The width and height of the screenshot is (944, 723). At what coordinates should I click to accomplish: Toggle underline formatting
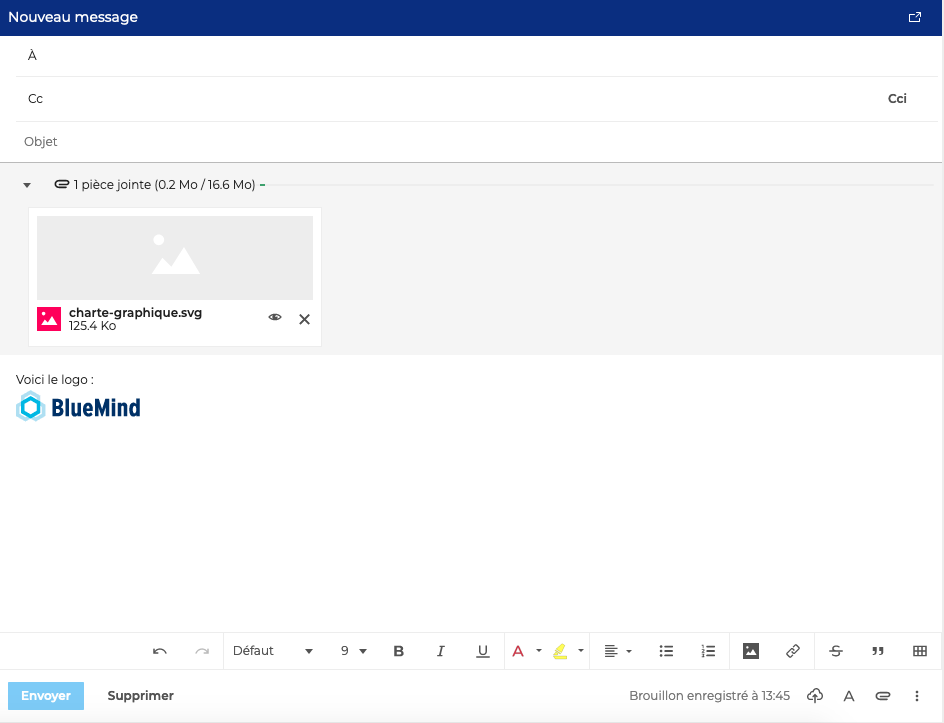pos(483,651)
